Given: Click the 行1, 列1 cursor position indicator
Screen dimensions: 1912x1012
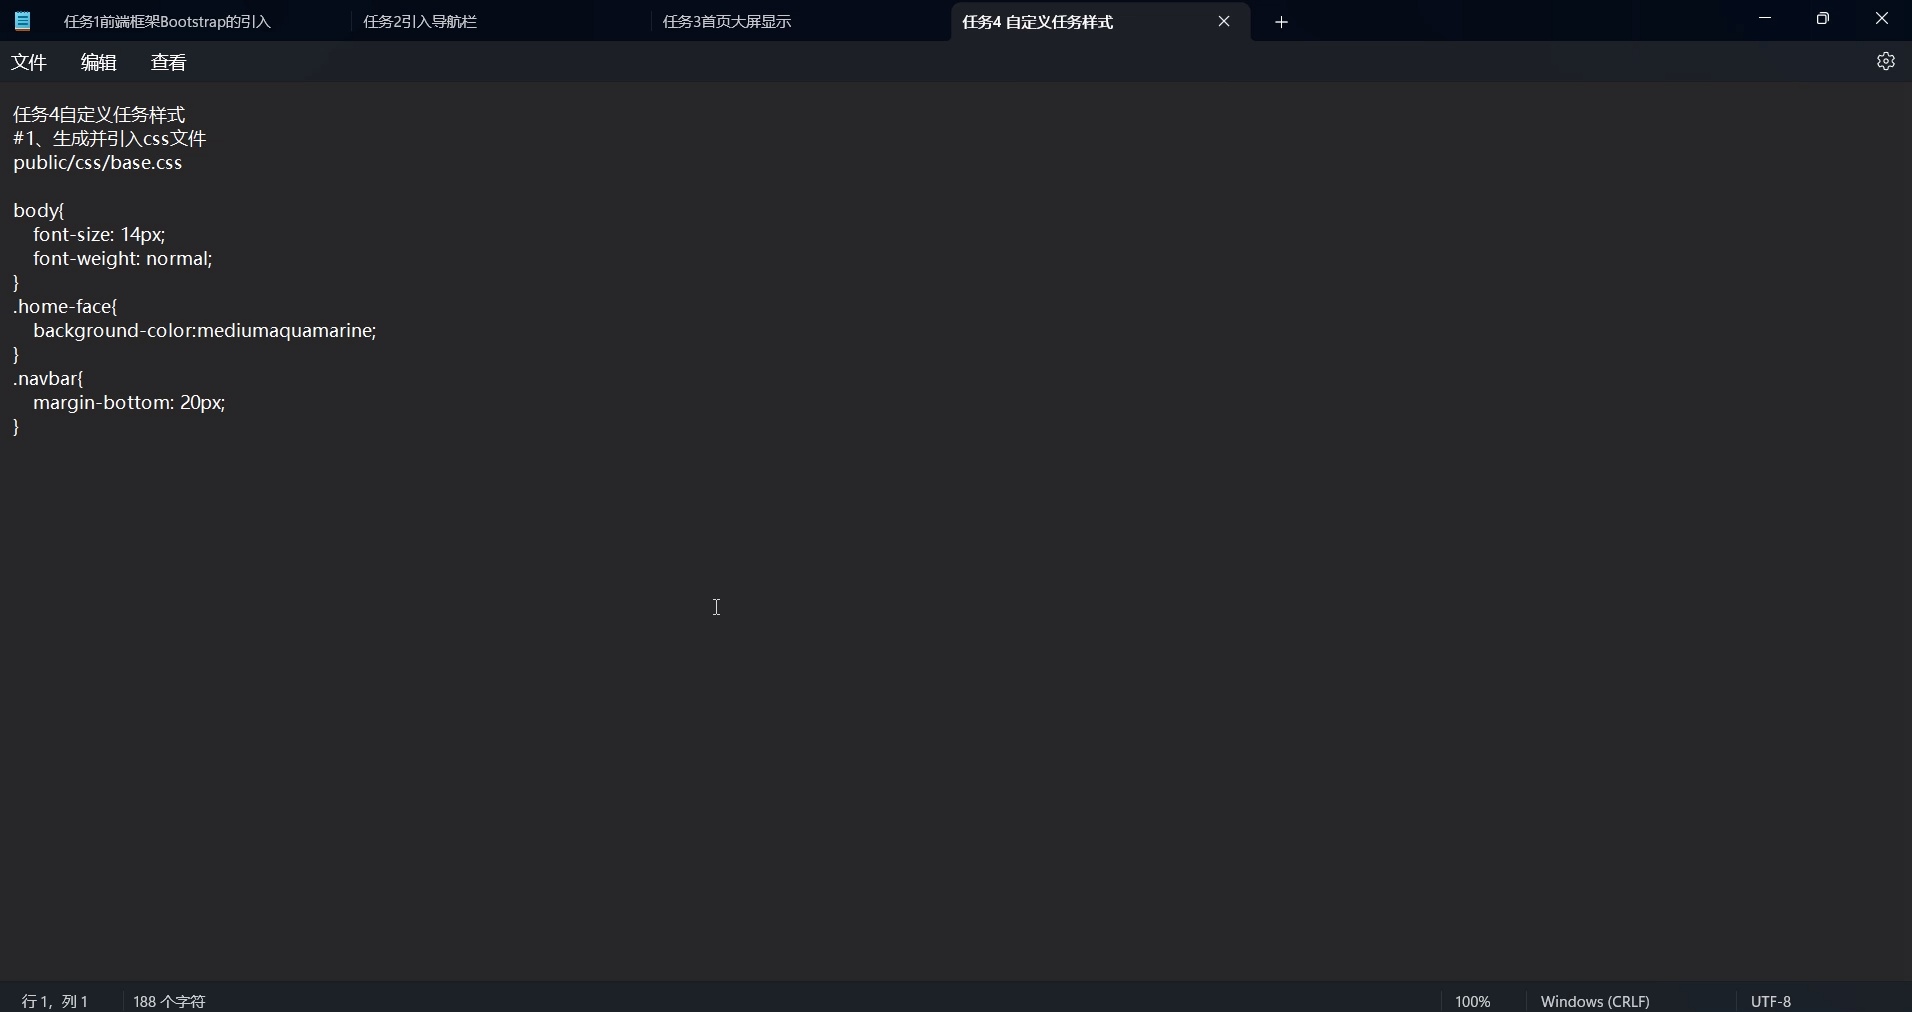Looking at the screenshot, I should click(x=55, y=1001).
